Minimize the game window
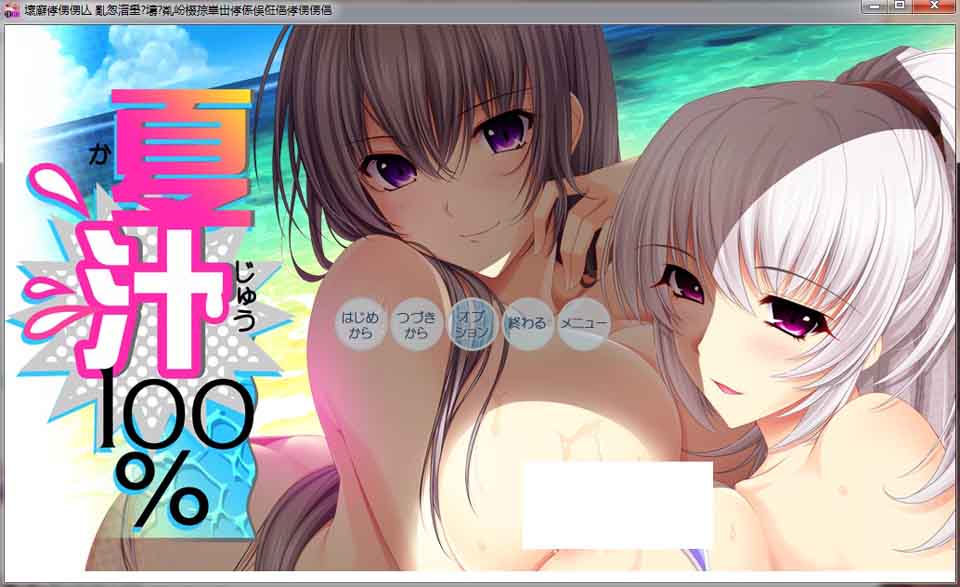Image resolution: width=960 pixels, height=587 pixels. tap(874, 6)
